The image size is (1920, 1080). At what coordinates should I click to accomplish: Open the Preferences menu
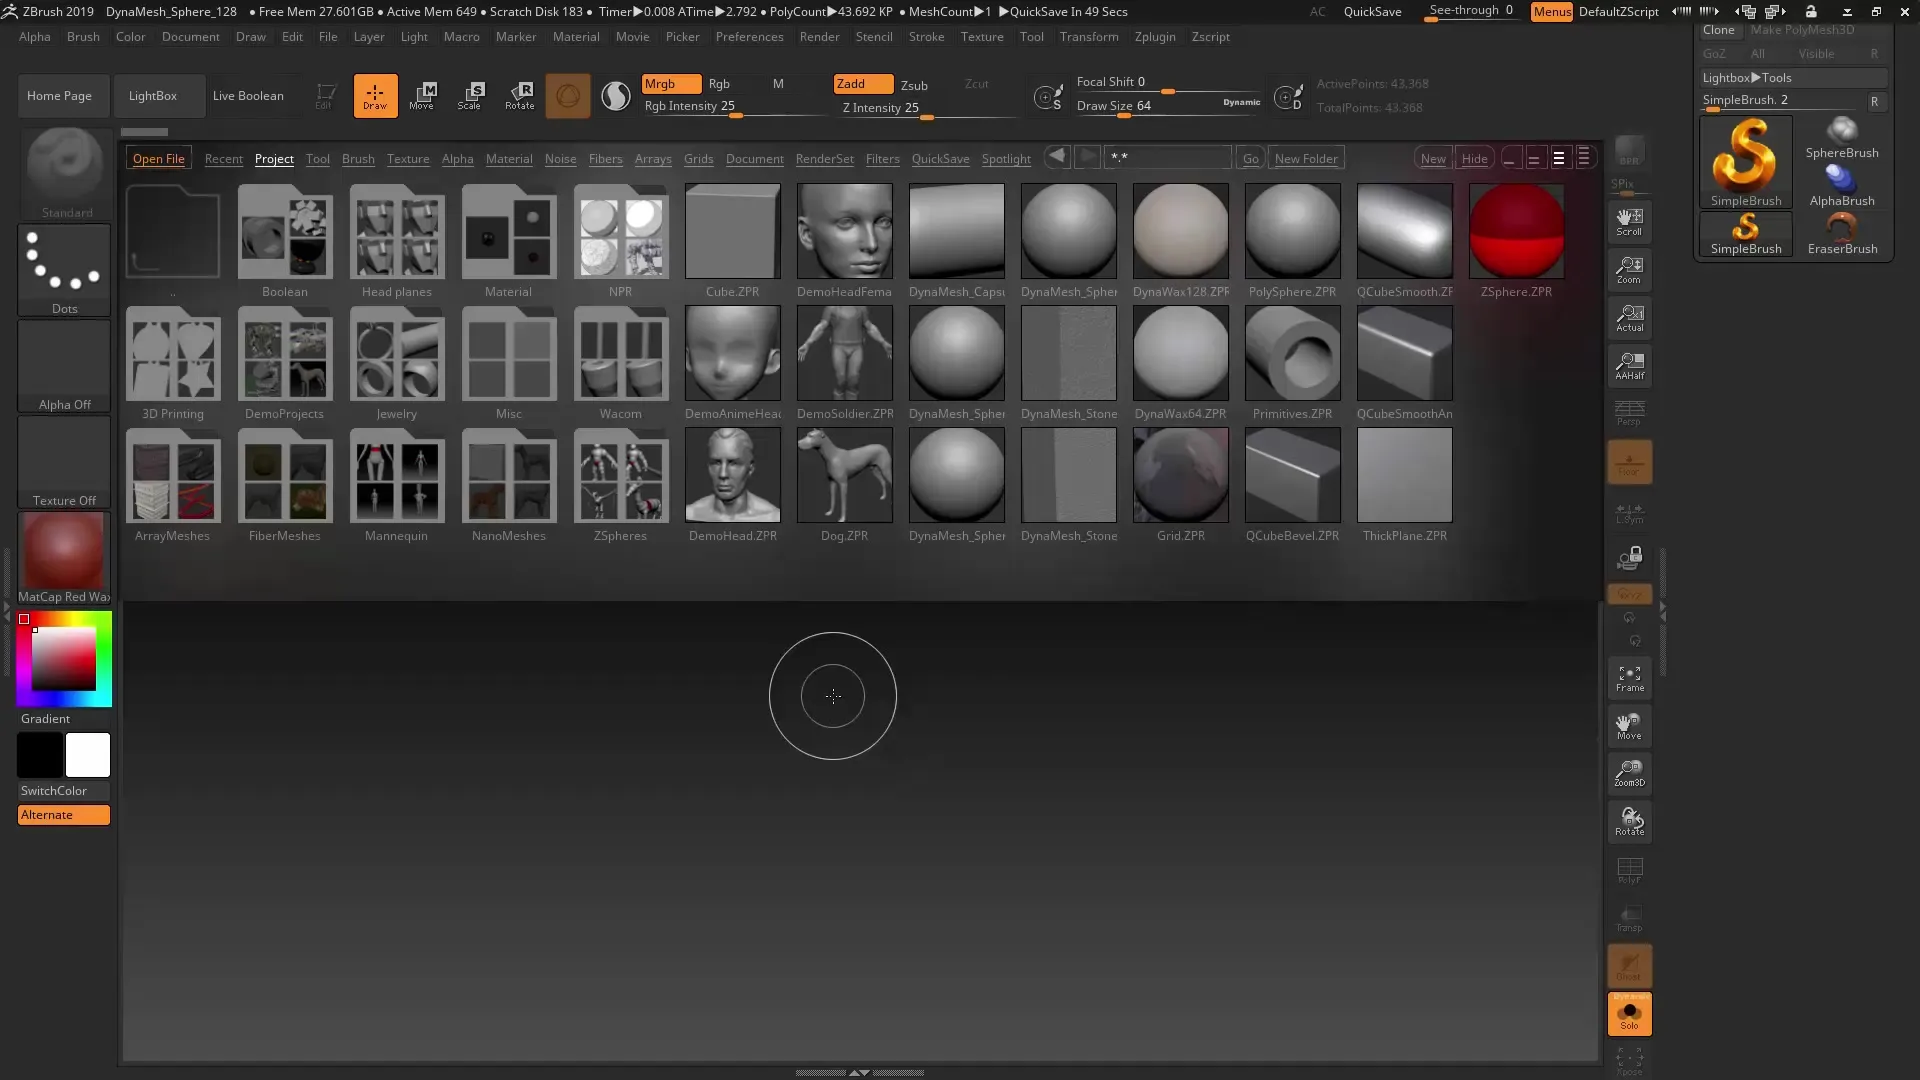pos(749,37)
